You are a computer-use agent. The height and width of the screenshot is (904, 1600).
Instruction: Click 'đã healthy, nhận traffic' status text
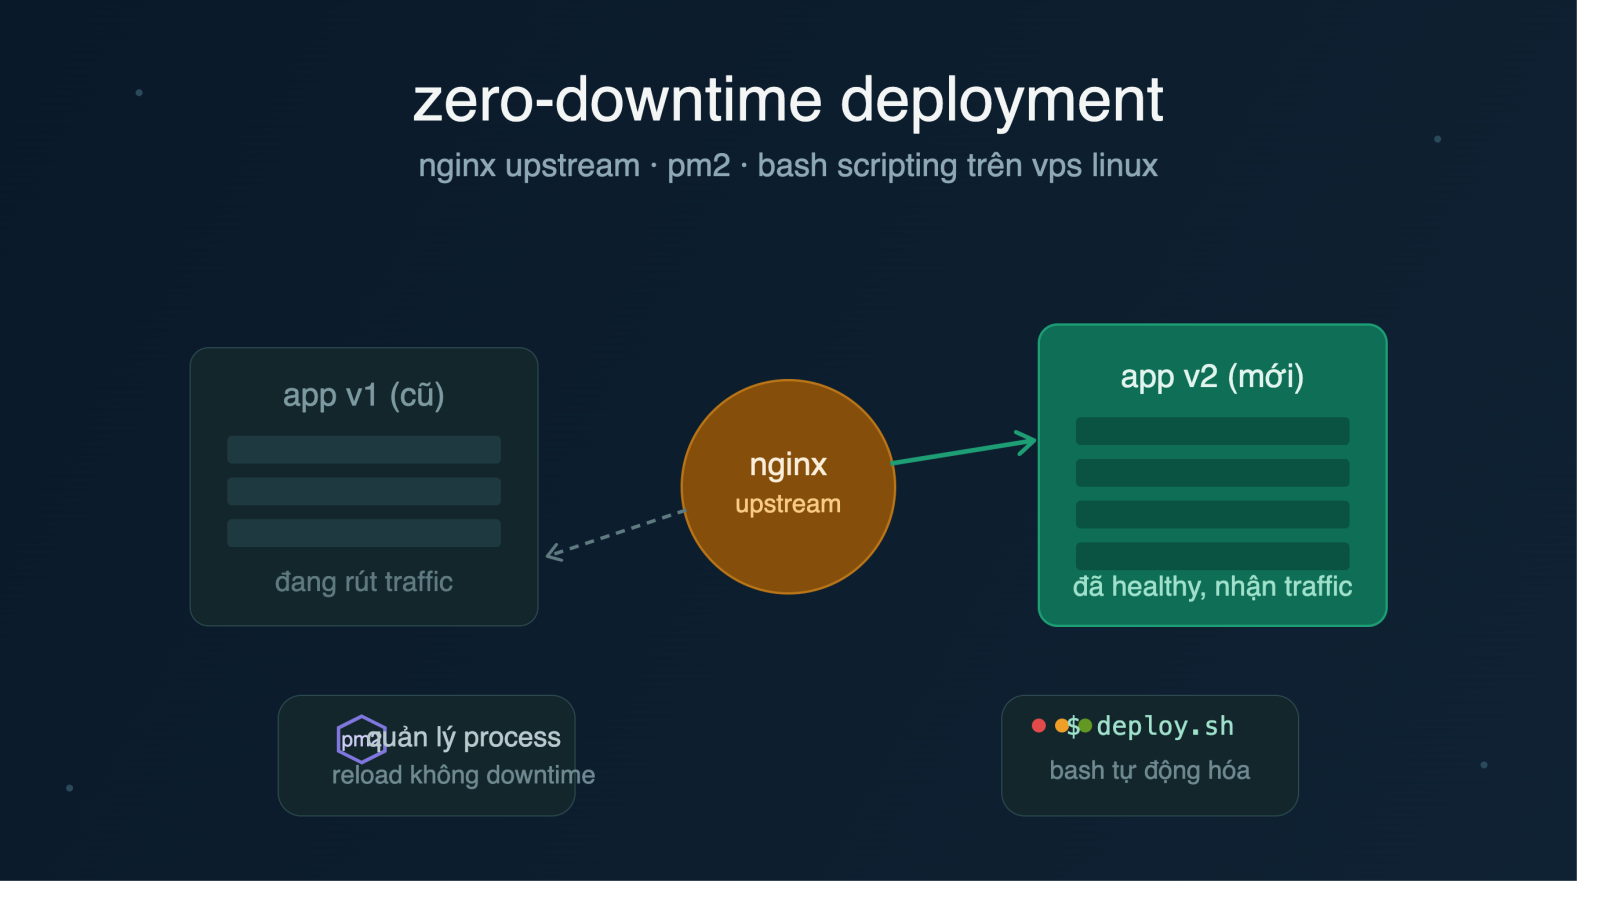(x=1212, y=586)
